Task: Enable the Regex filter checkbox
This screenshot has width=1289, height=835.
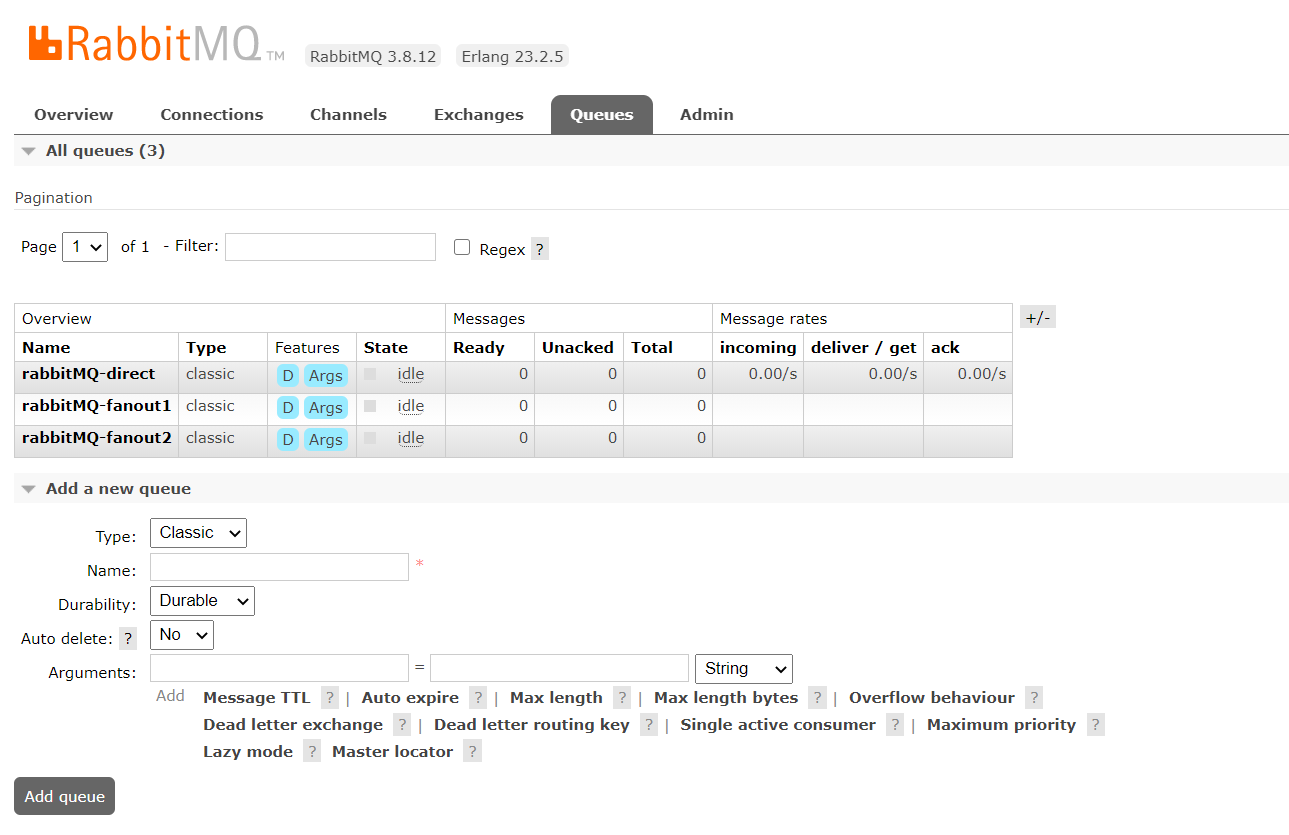Action: (x=462, y=247)
